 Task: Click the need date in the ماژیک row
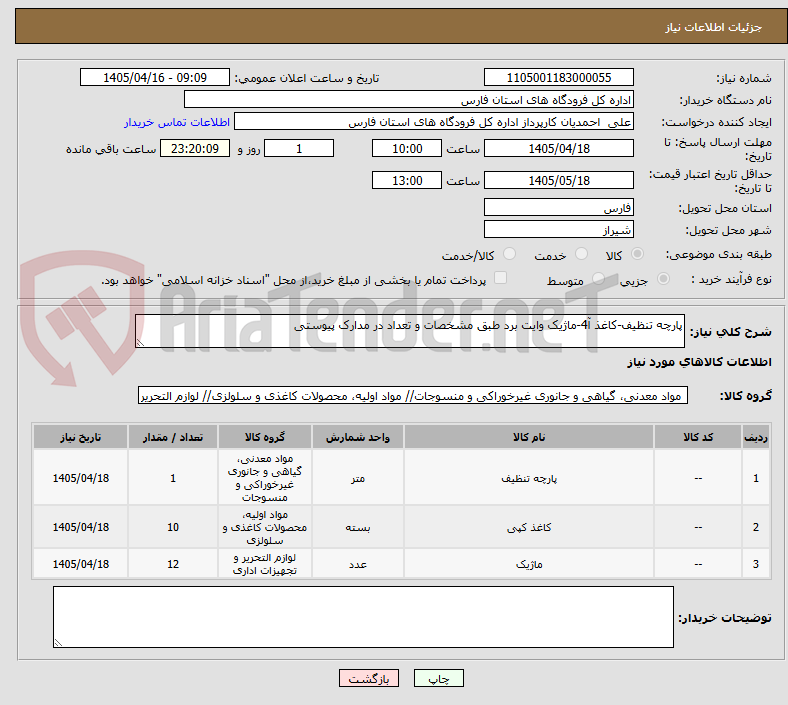(80, 564)
